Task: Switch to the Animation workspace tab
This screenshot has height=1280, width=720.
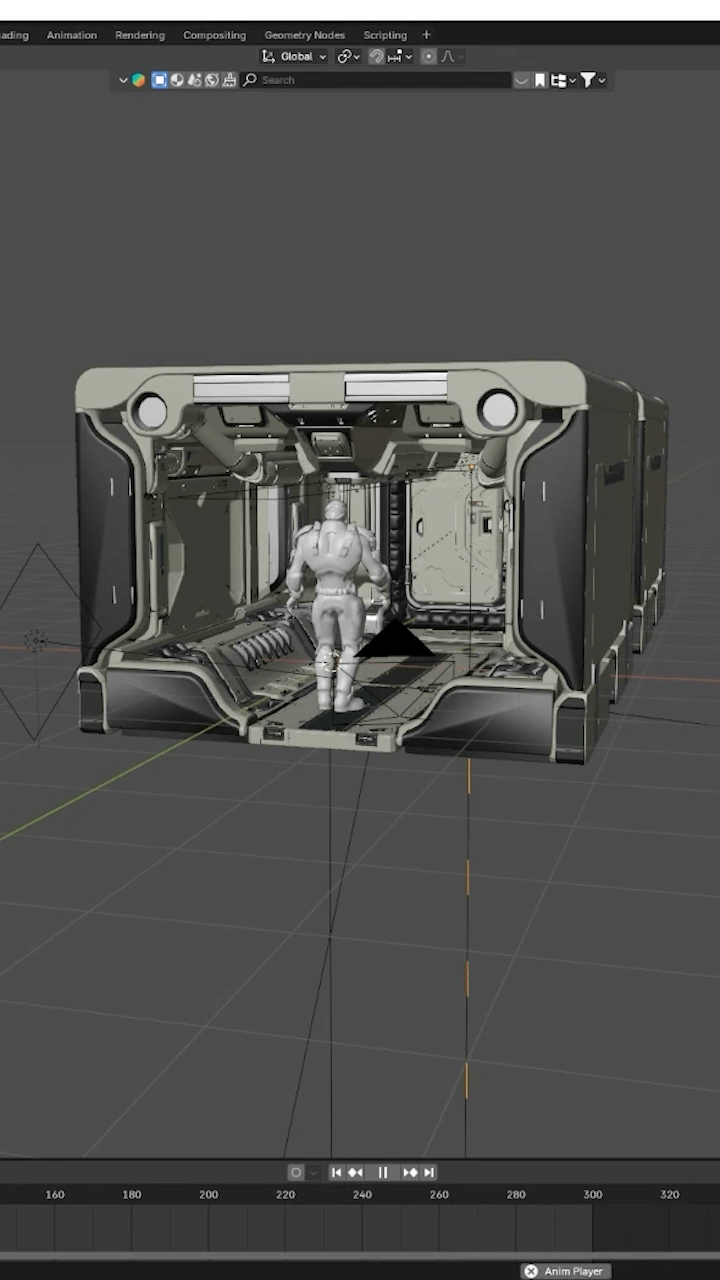Action: pos(72,35)
